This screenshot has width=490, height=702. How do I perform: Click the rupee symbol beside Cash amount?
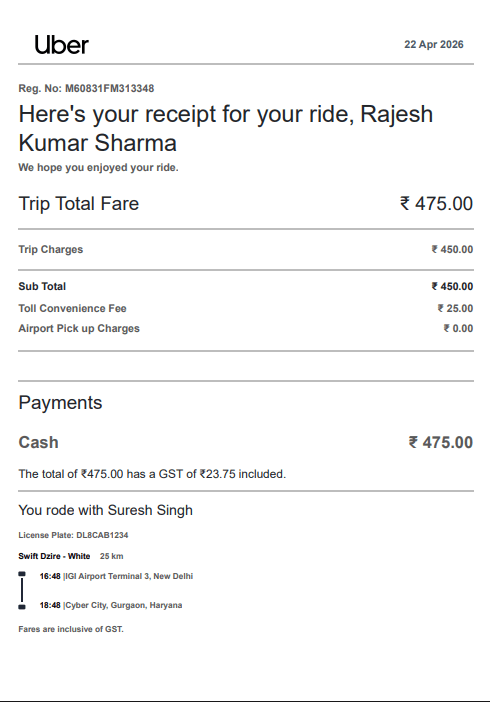(413, 442)
